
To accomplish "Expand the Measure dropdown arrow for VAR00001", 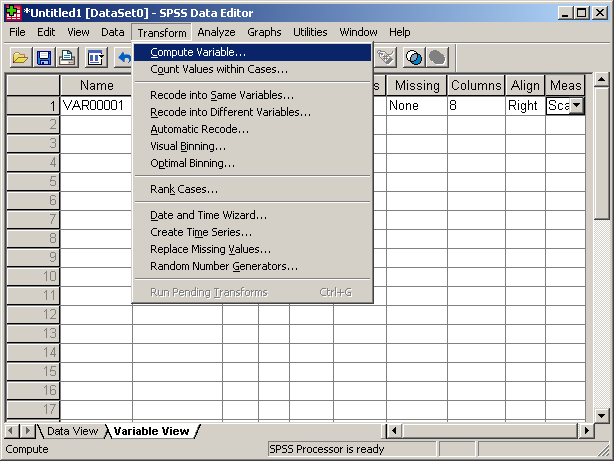I will (576, 105).
